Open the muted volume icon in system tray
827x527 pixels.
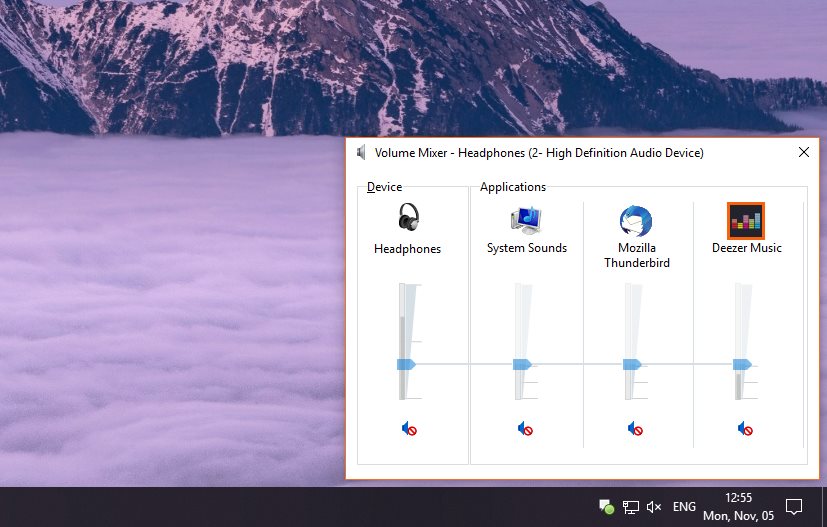pyautogui.click(x=653, y=507)
